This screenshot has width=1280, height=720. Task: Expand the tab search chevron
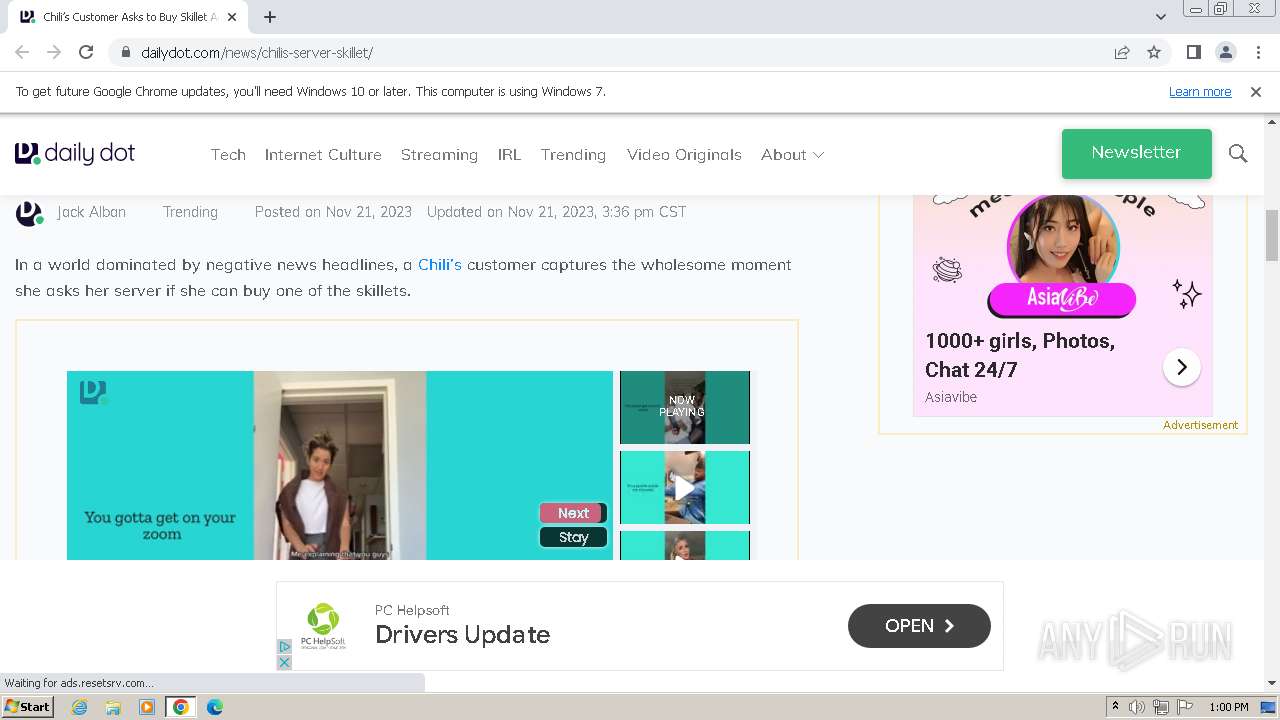click(x=1160, y=17)
